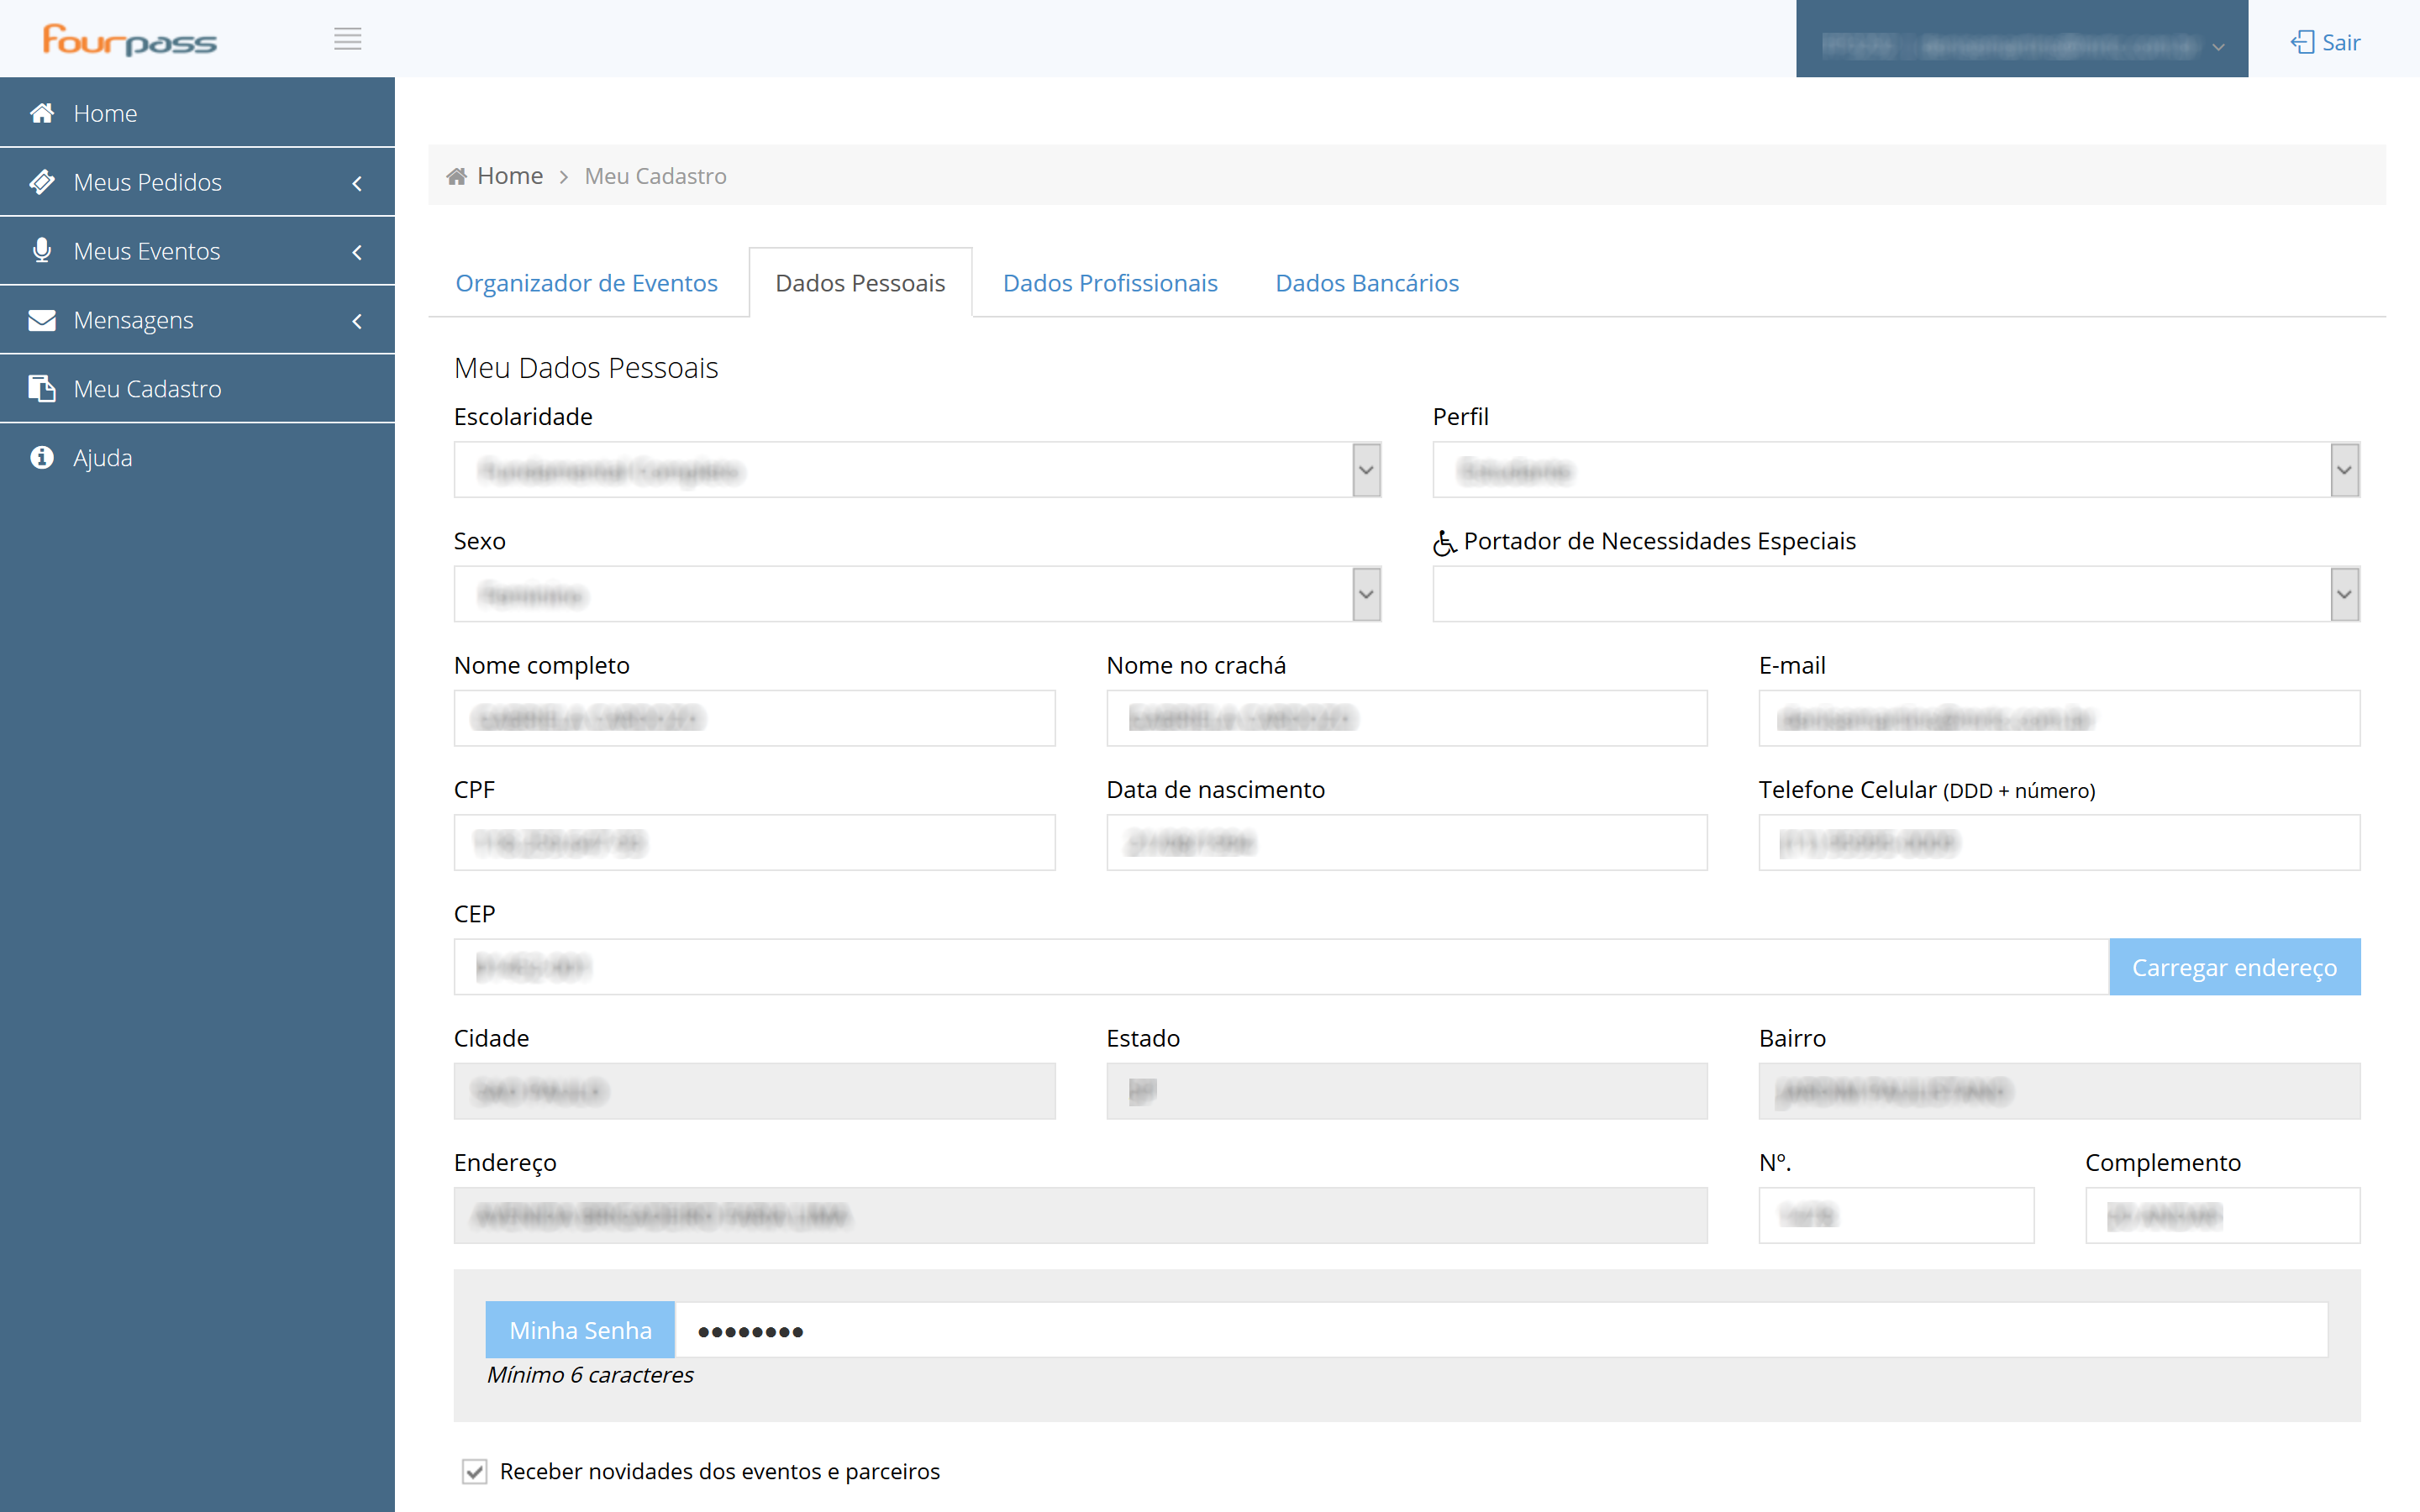Screen dimensions: 2420x1512
Task: Click the Meus Pedidos ticket icon
Action: 42,182
